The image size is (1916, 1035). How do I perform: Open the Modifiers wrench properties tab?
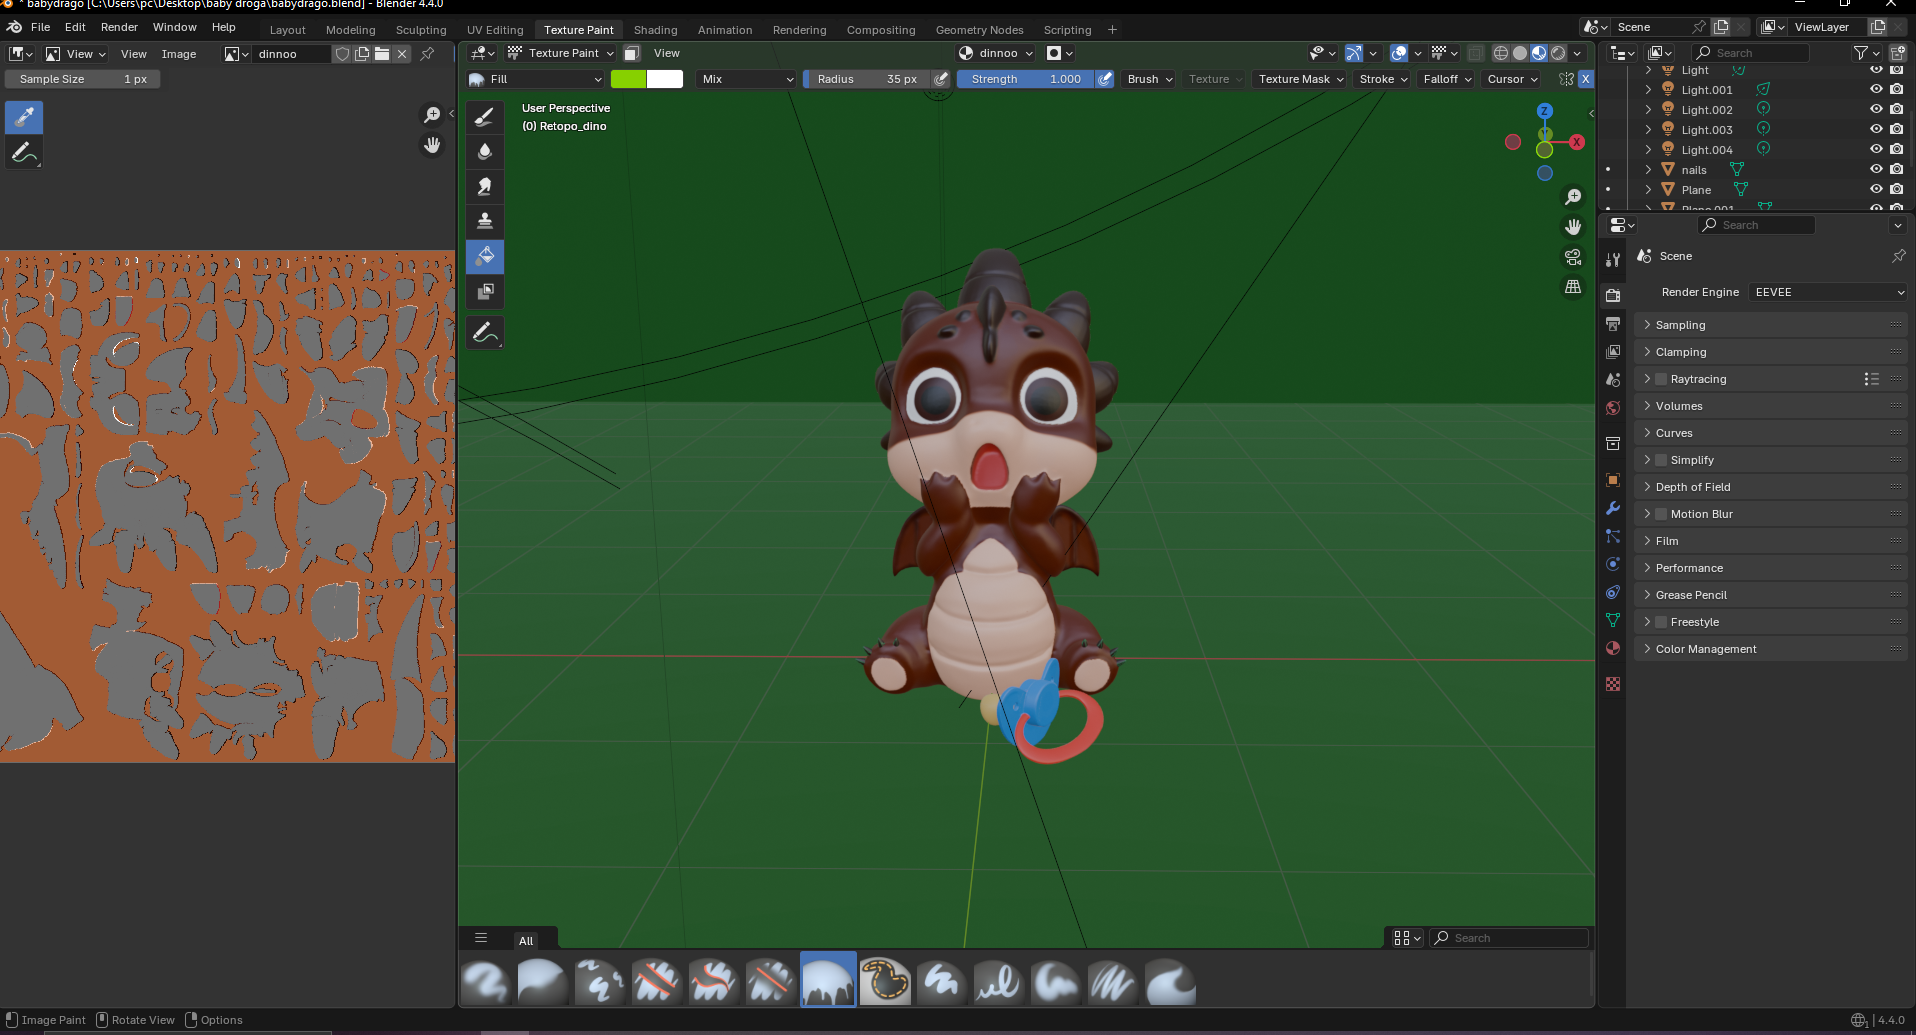1613,508
